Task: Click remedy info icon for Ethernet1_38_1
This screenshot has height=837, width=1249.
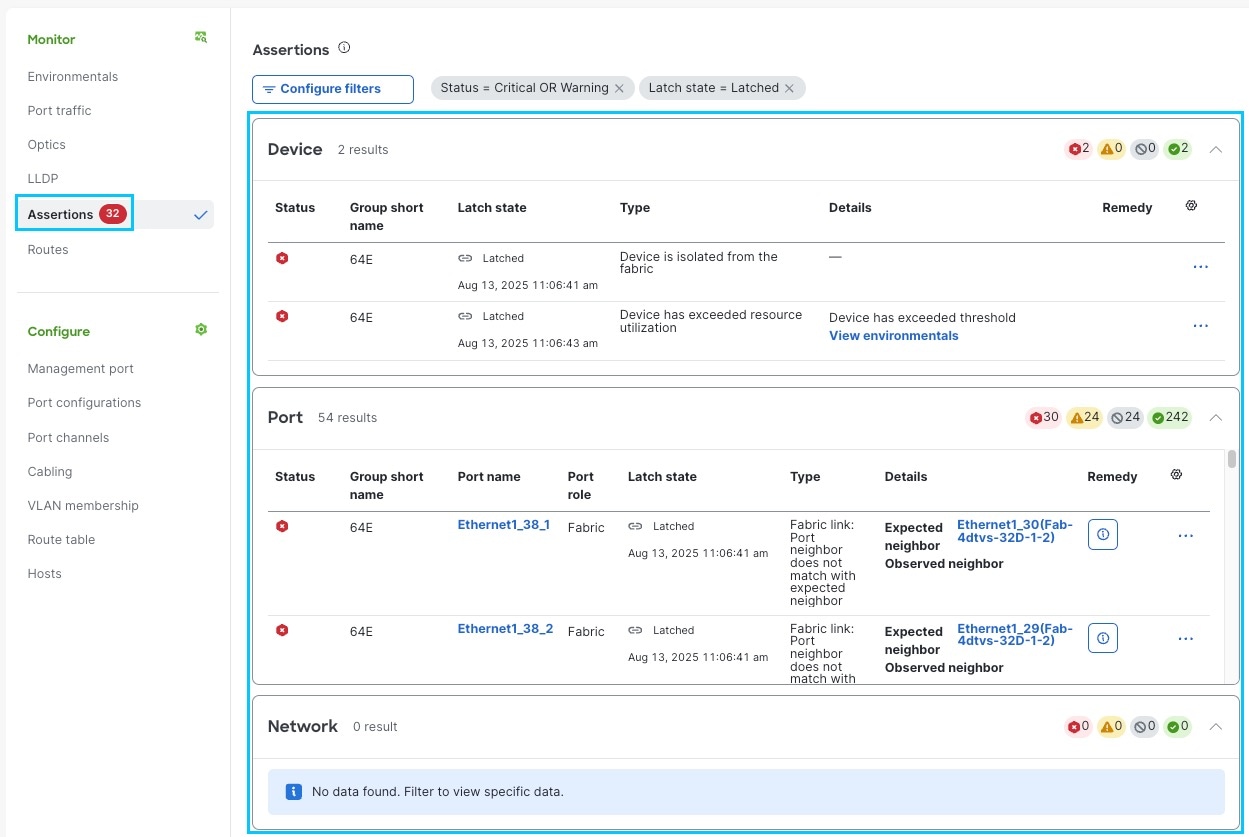Action: (x=1103, y=535)
